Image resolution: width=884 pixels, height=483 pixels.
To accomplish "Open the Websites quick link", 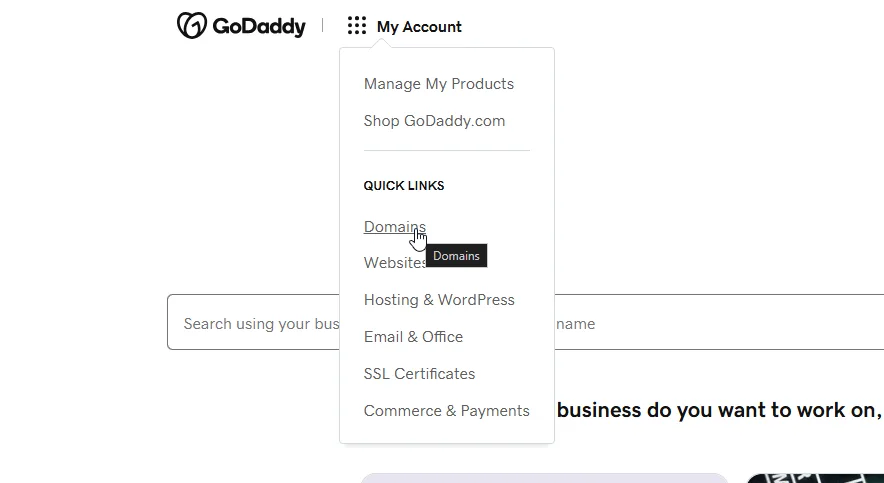I will 394,263.
